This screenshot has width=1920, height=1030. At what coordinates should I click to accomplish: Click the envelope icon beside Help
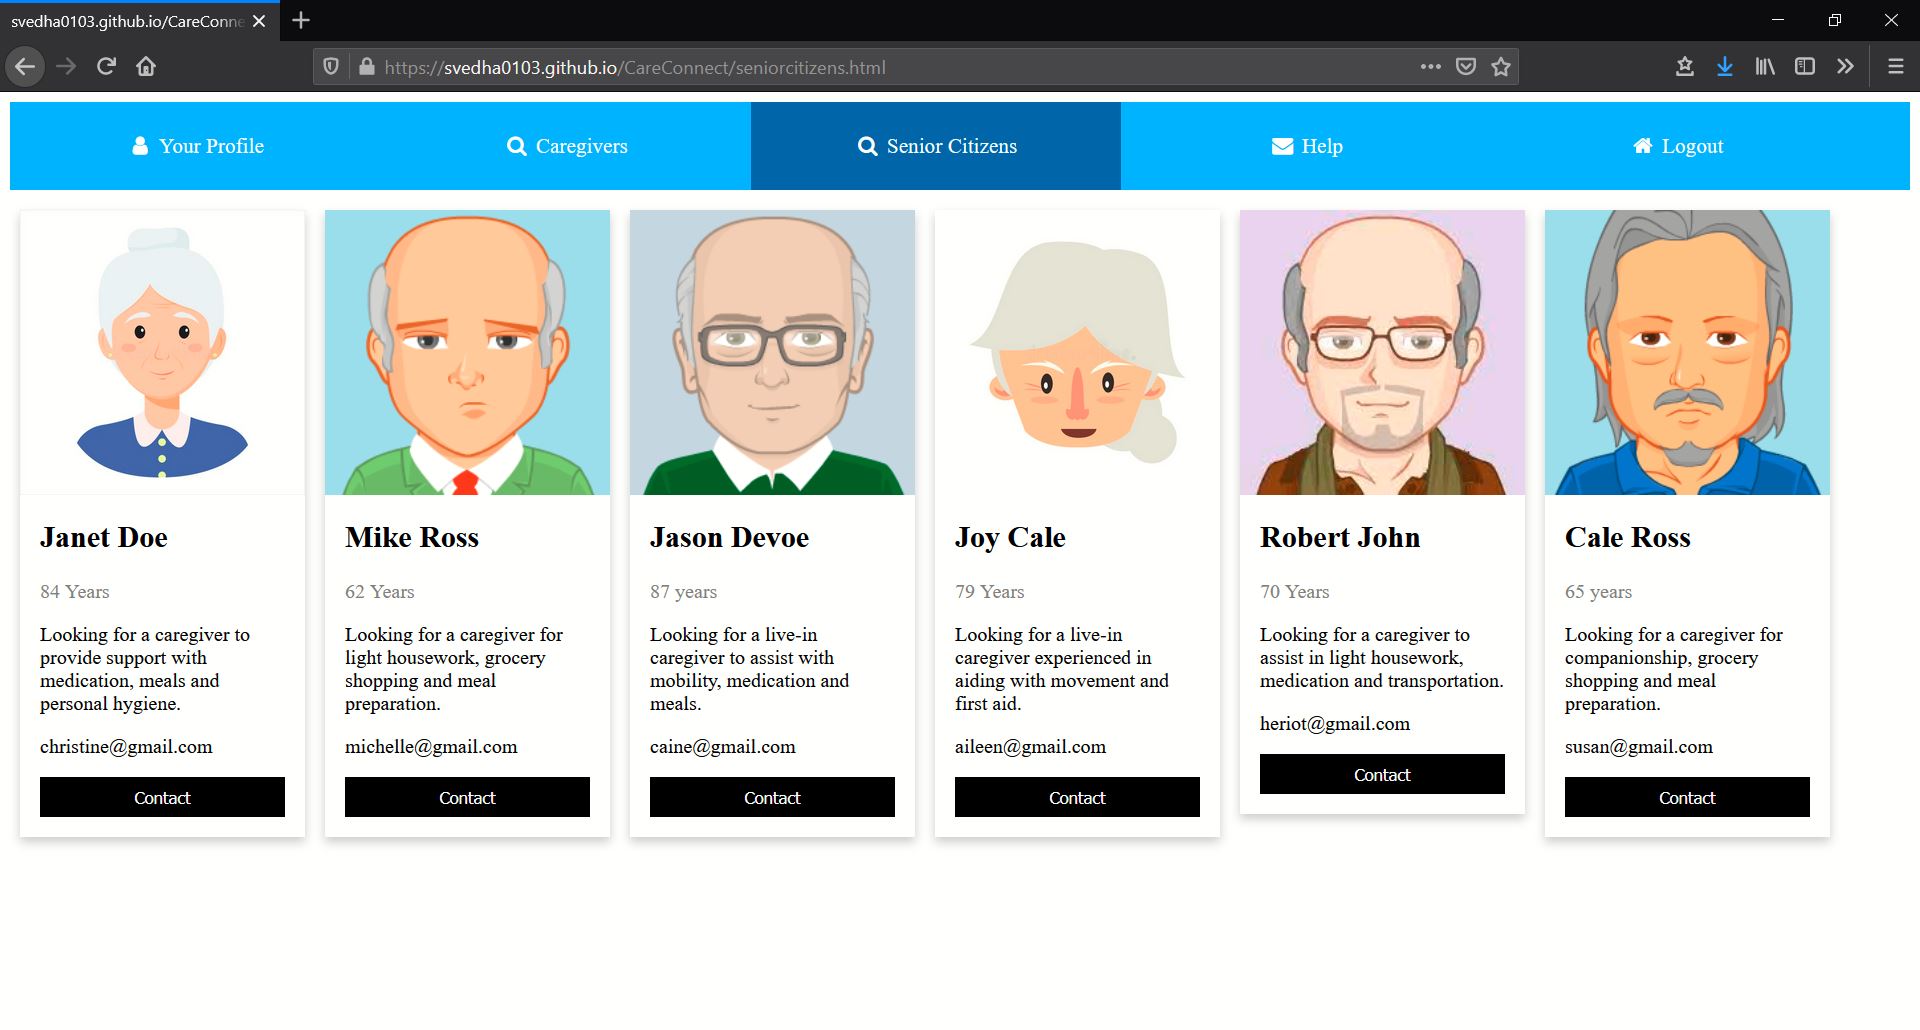[x=1281, y=146]
